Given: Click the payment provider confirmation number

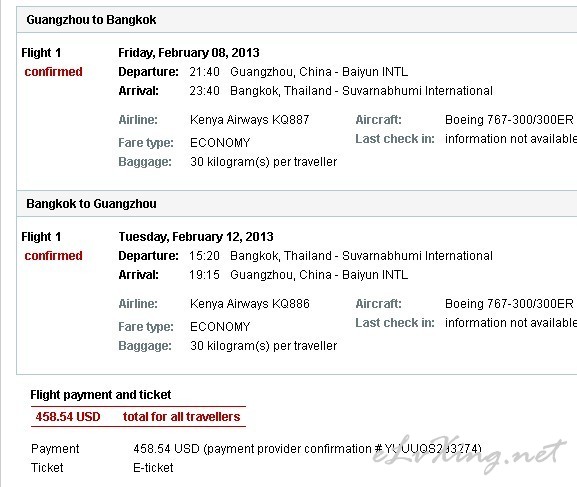Looking at the screenshot, I should (432, 449).
